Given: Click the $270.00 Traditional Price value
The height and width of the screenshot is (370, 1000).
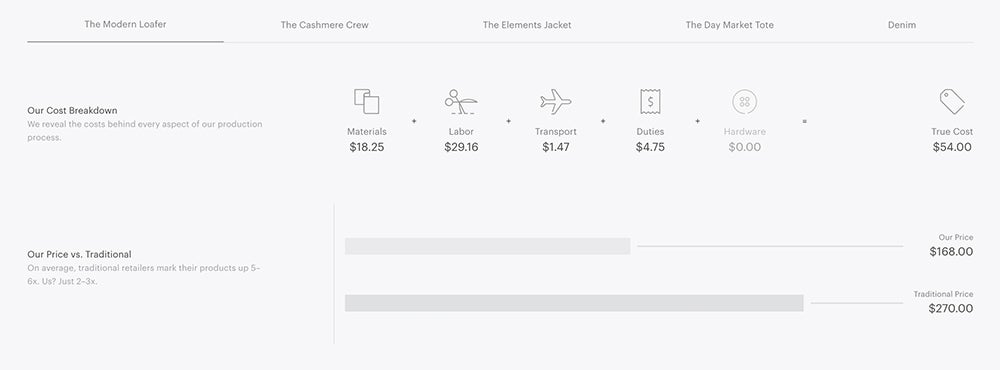Looking at the screenshot, I should pyautogui.click(x=951, y=309).
